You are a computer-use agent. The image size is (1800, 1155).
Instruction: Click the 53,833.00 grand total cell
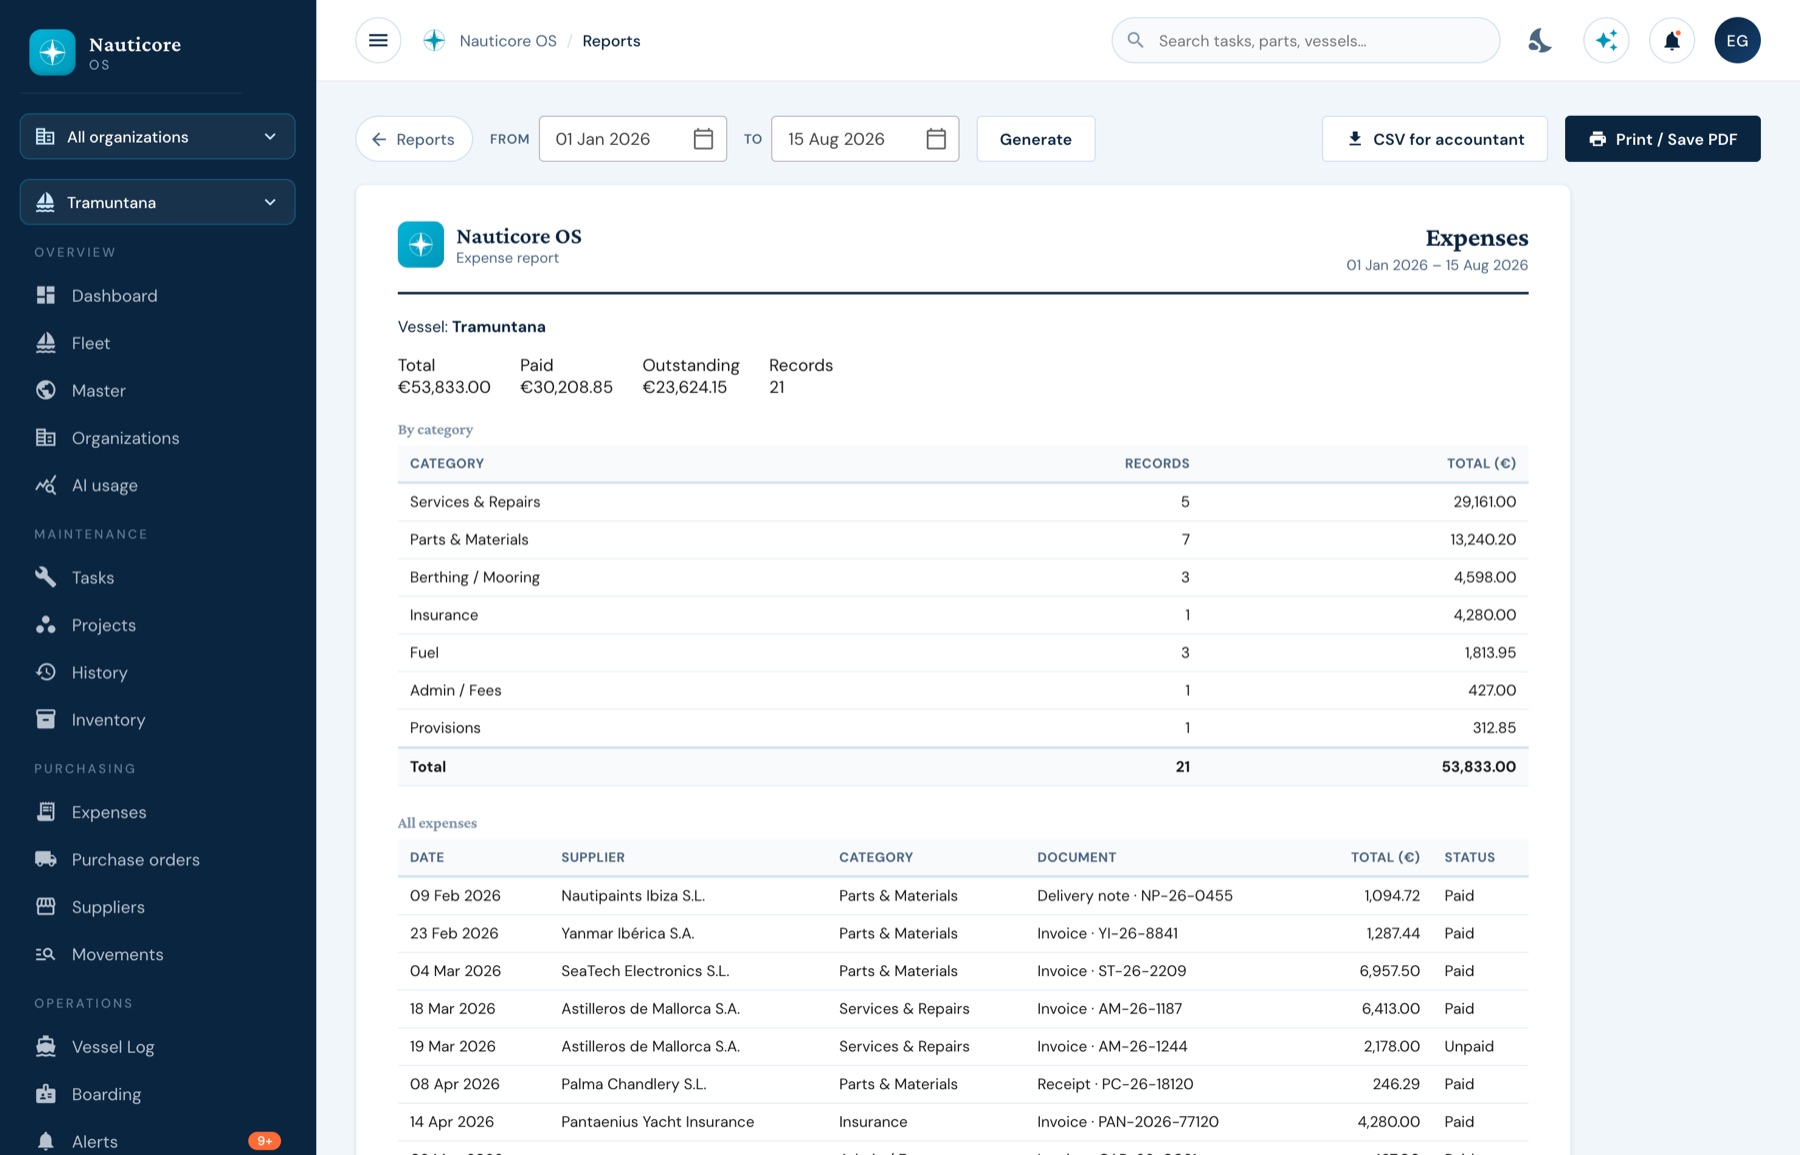[1478, 766]
